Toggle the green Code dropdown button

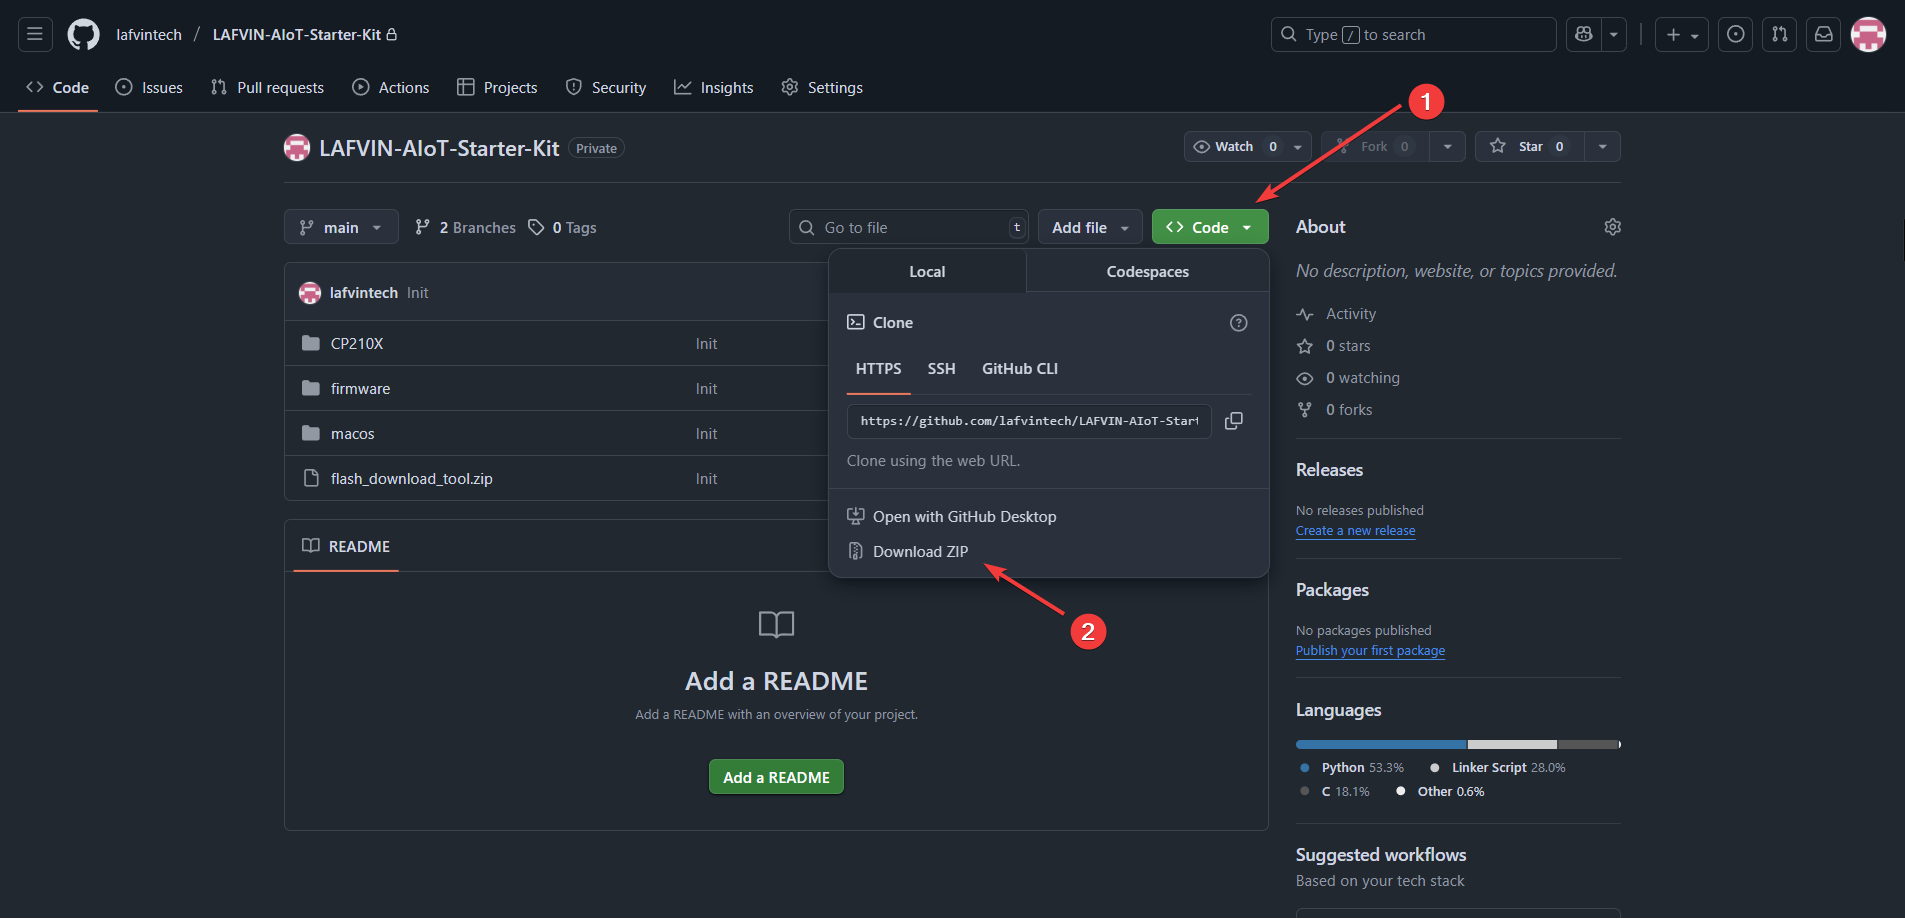(1210, 227)
